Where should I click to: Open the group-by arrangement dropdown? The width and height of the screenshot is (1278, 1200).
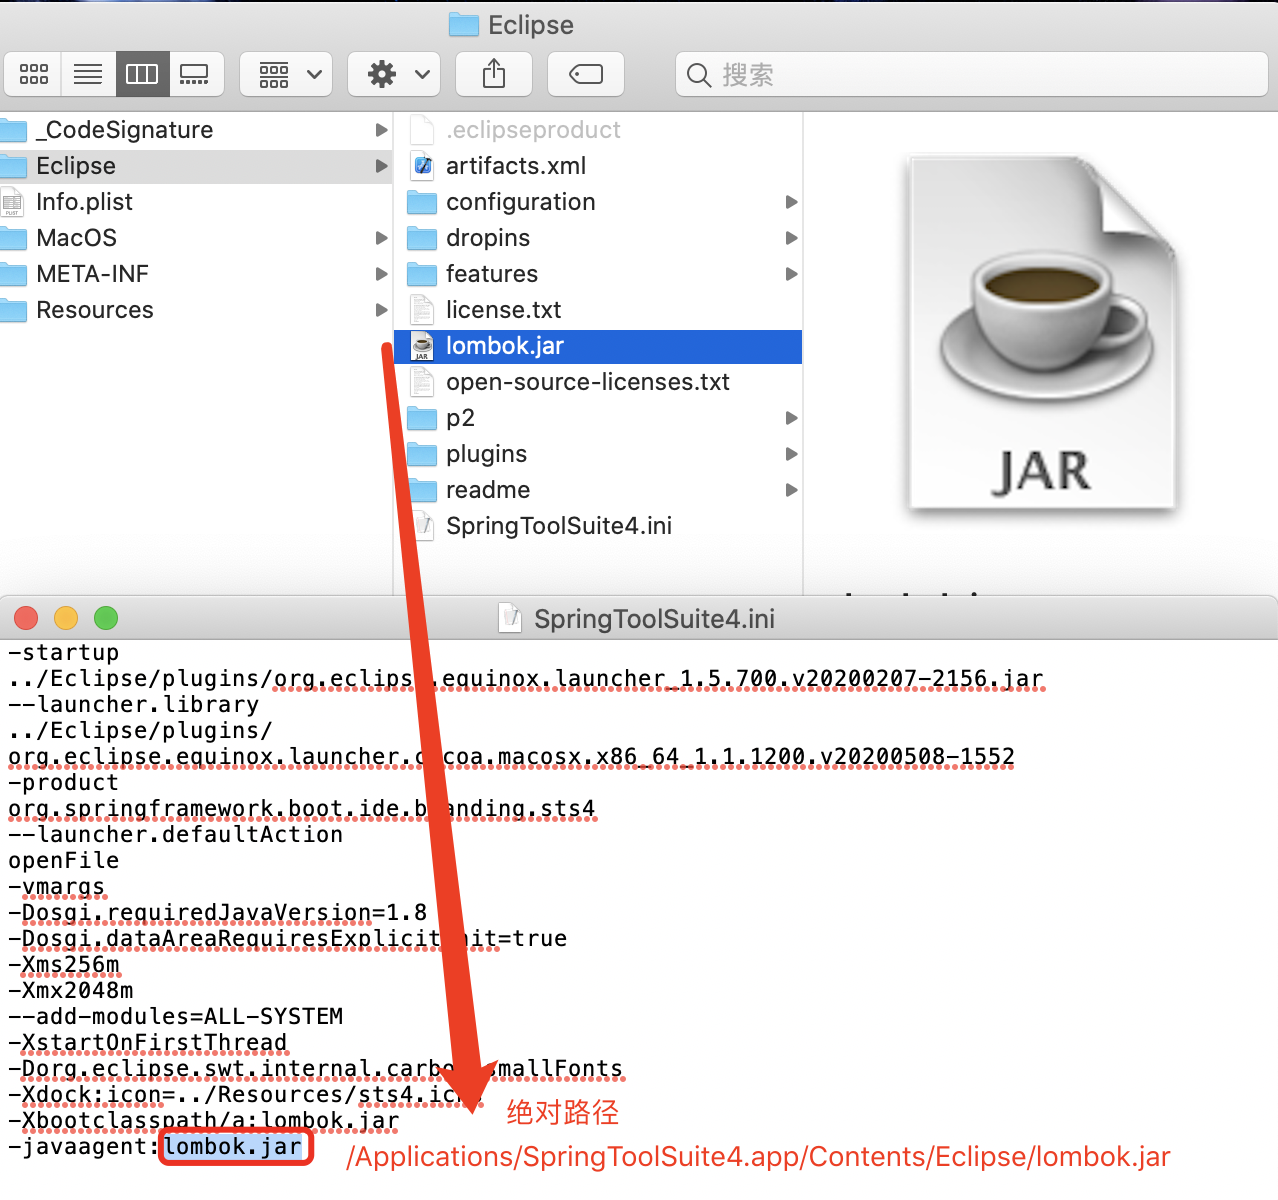click(287, 74)
